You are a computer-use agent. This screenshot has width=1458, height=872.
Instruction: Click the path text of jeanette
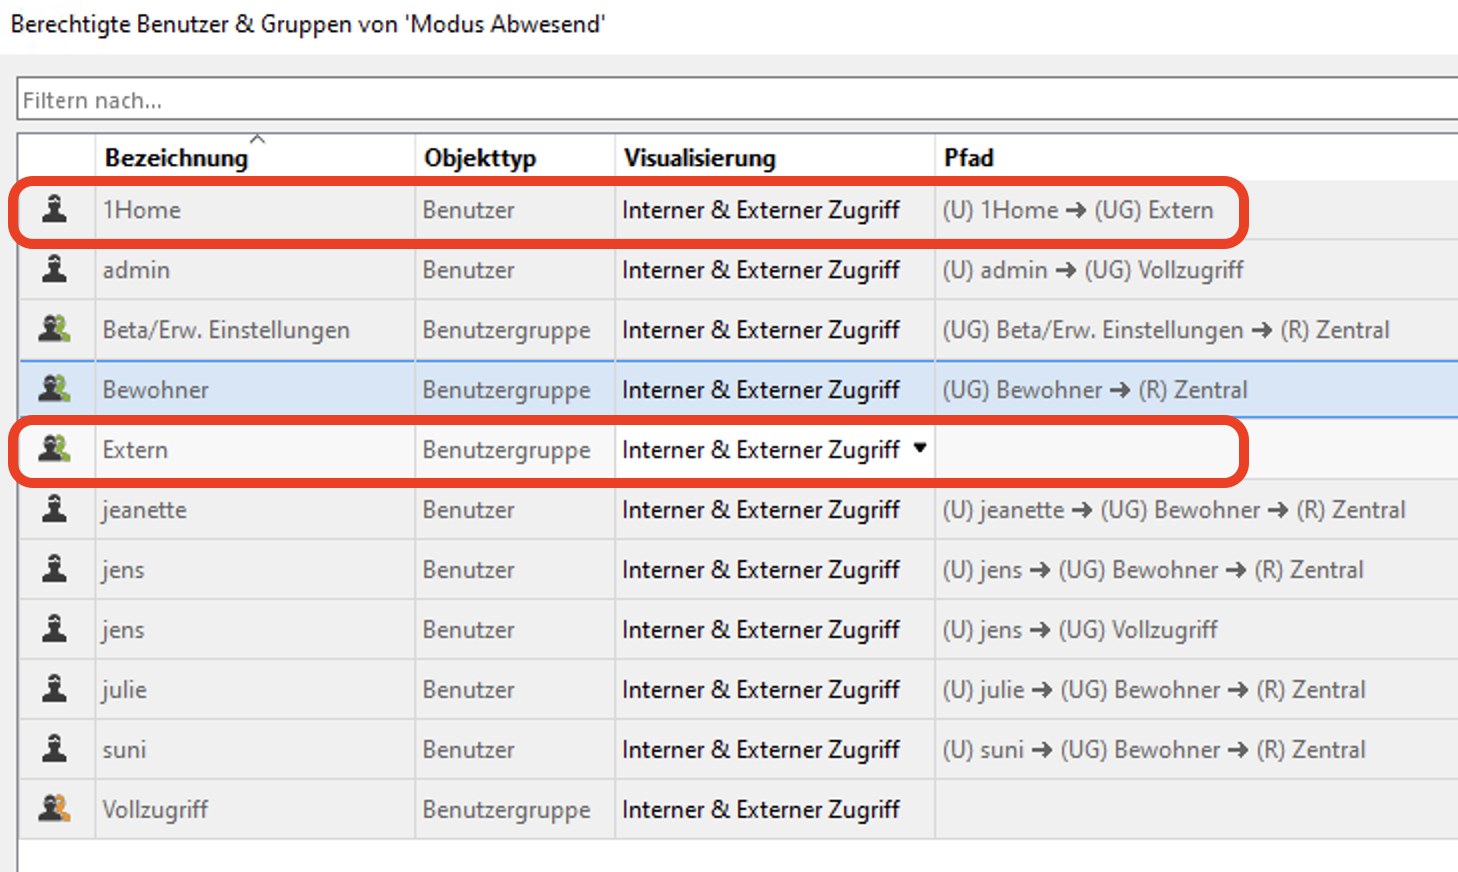1173,510
